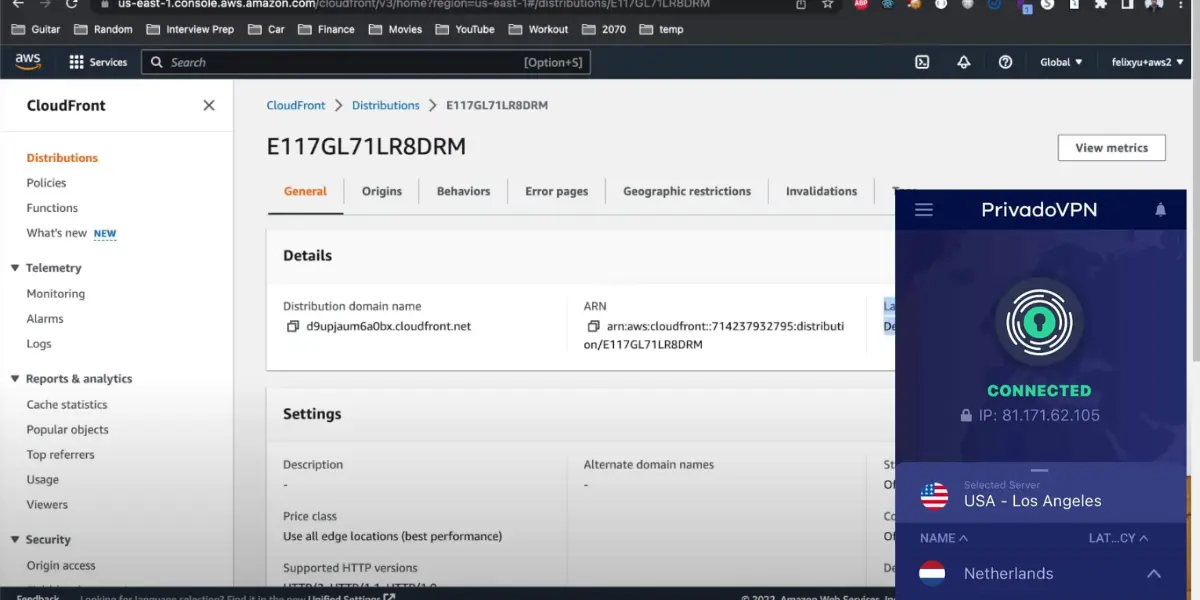Open the PrivadoVPN hamburger menu

coord(924,210)
